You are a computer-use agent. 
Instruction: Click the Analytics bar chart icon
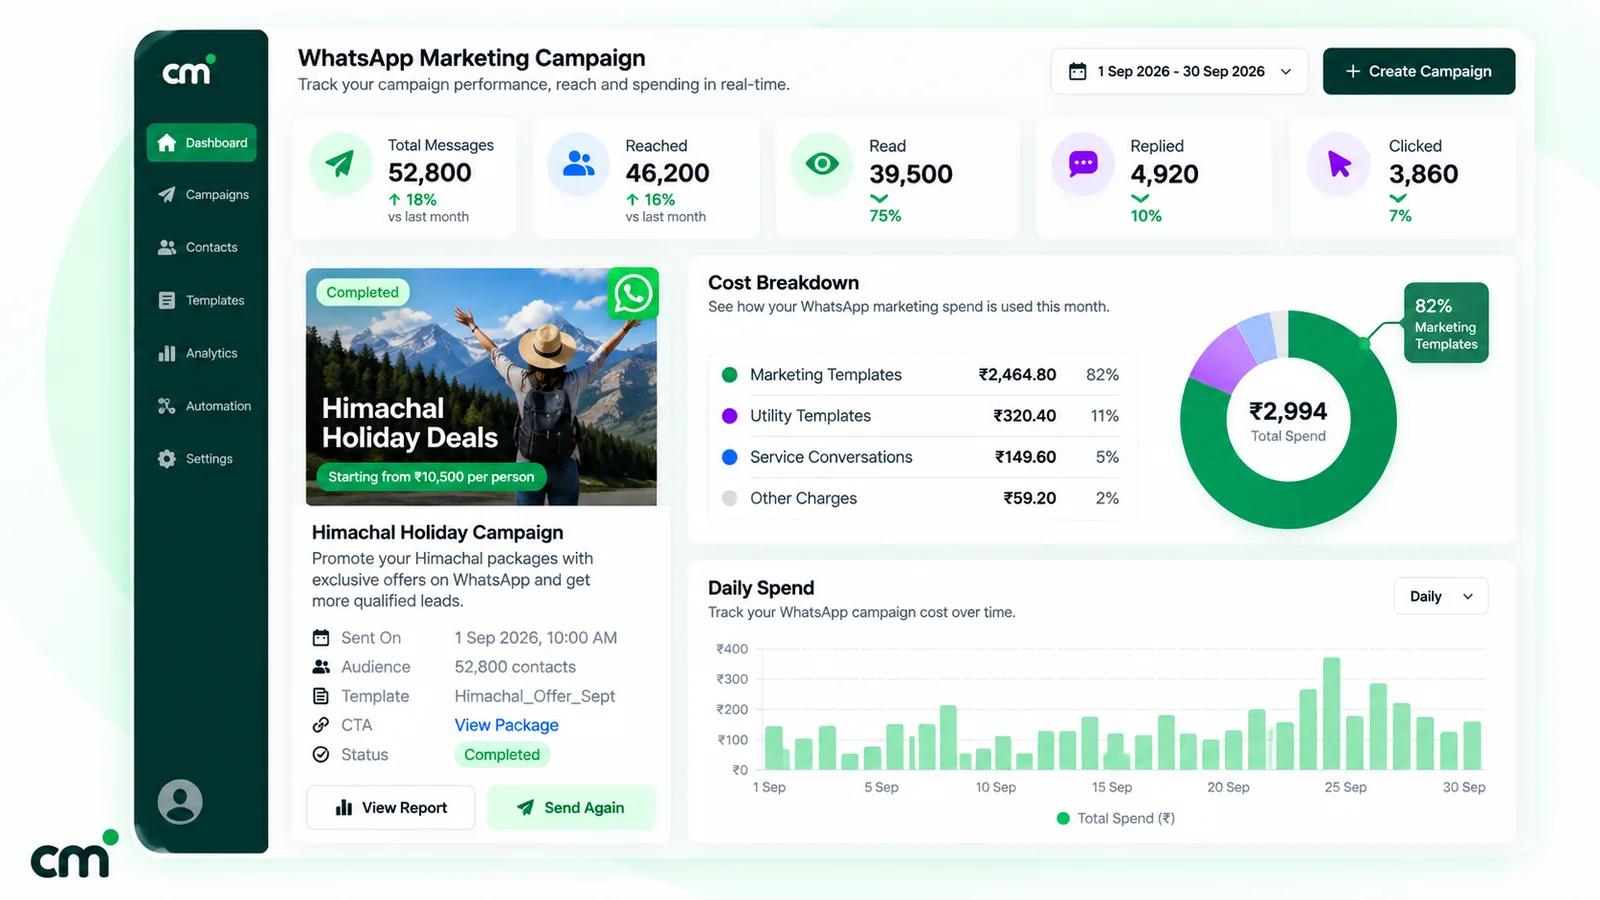click(167, 353)
